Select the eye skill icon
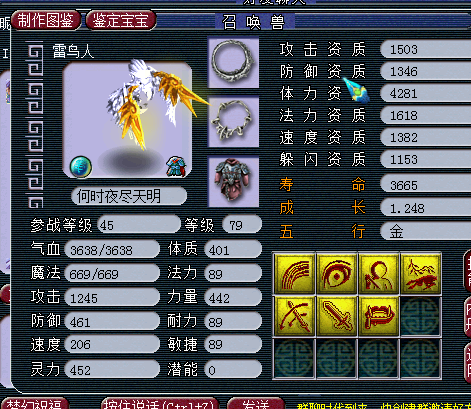Viewport: 471px width, 409px height. [336, 274]
